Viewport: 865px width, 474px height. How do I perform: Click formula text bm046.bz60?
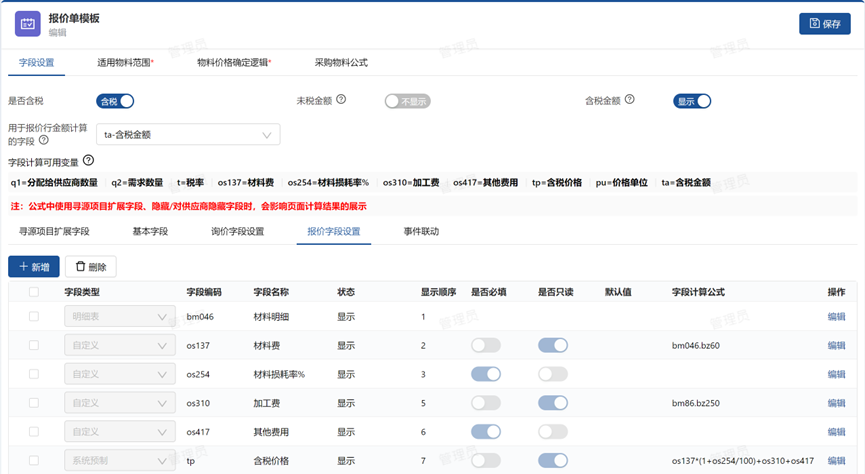click(696, 345)
